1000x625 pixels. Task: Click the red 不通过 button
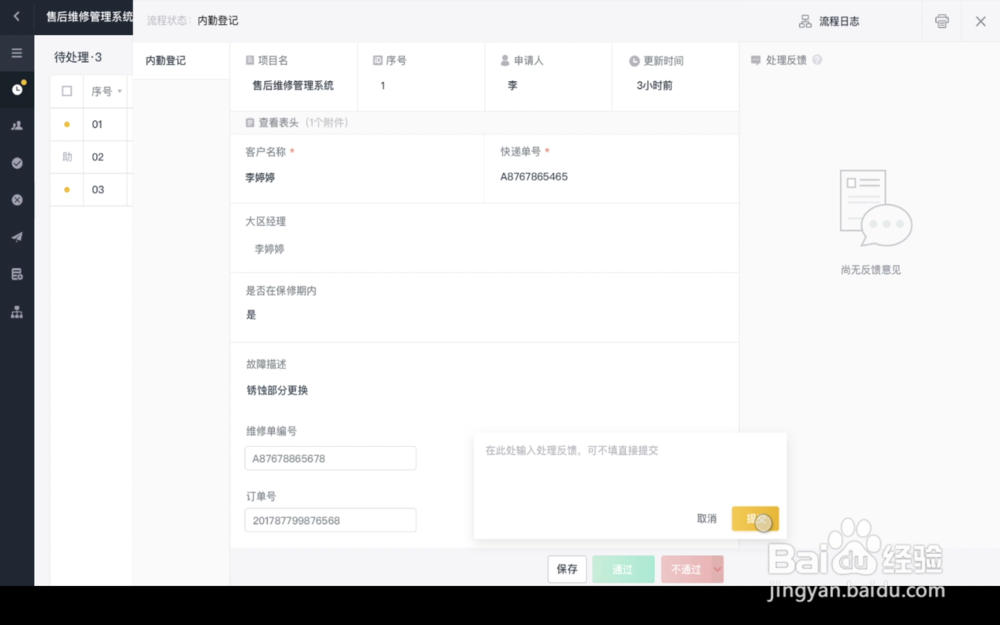pyautogui.click(x=686, y=569)
